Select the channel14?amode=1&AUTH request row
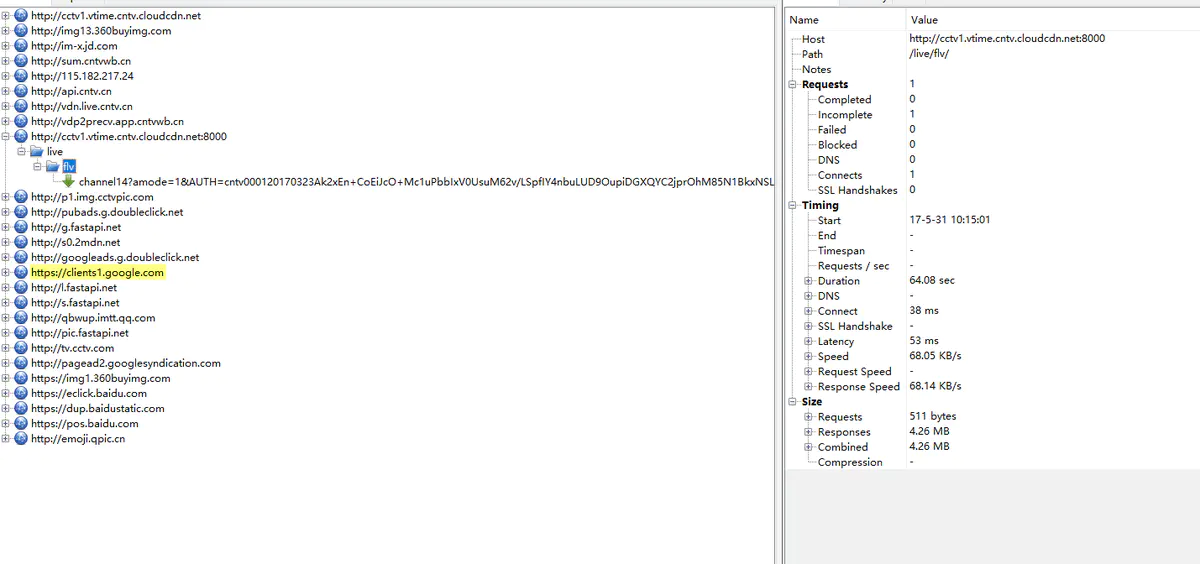 pyautogui.click(x=426, y=182)
